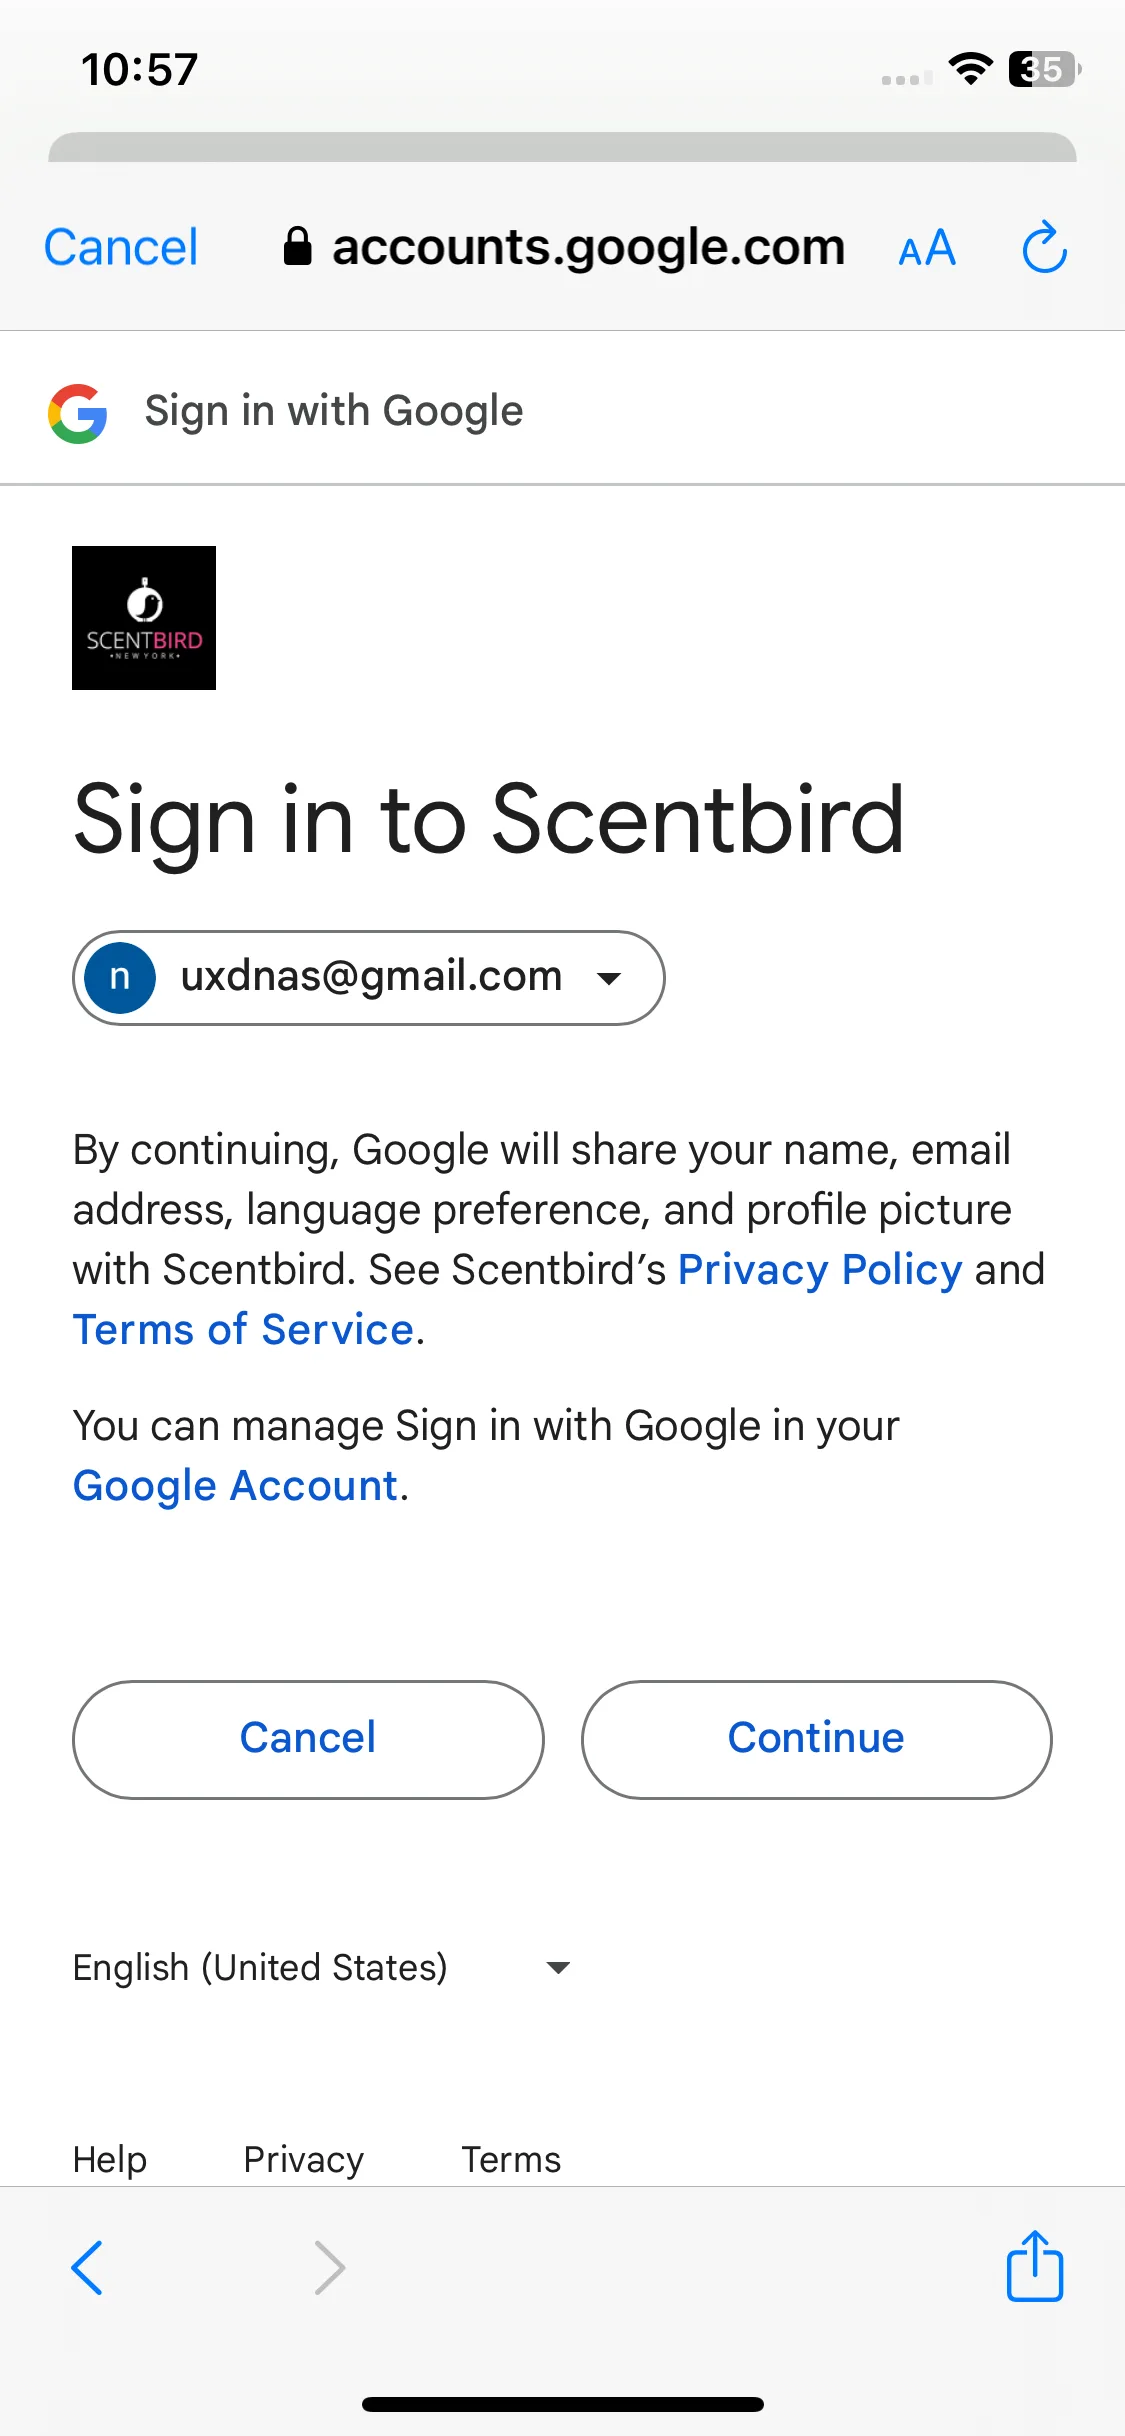Tap the padlock icon beside the URL
This screenshot has height=2436, width=1125.
tap(297, 246)
